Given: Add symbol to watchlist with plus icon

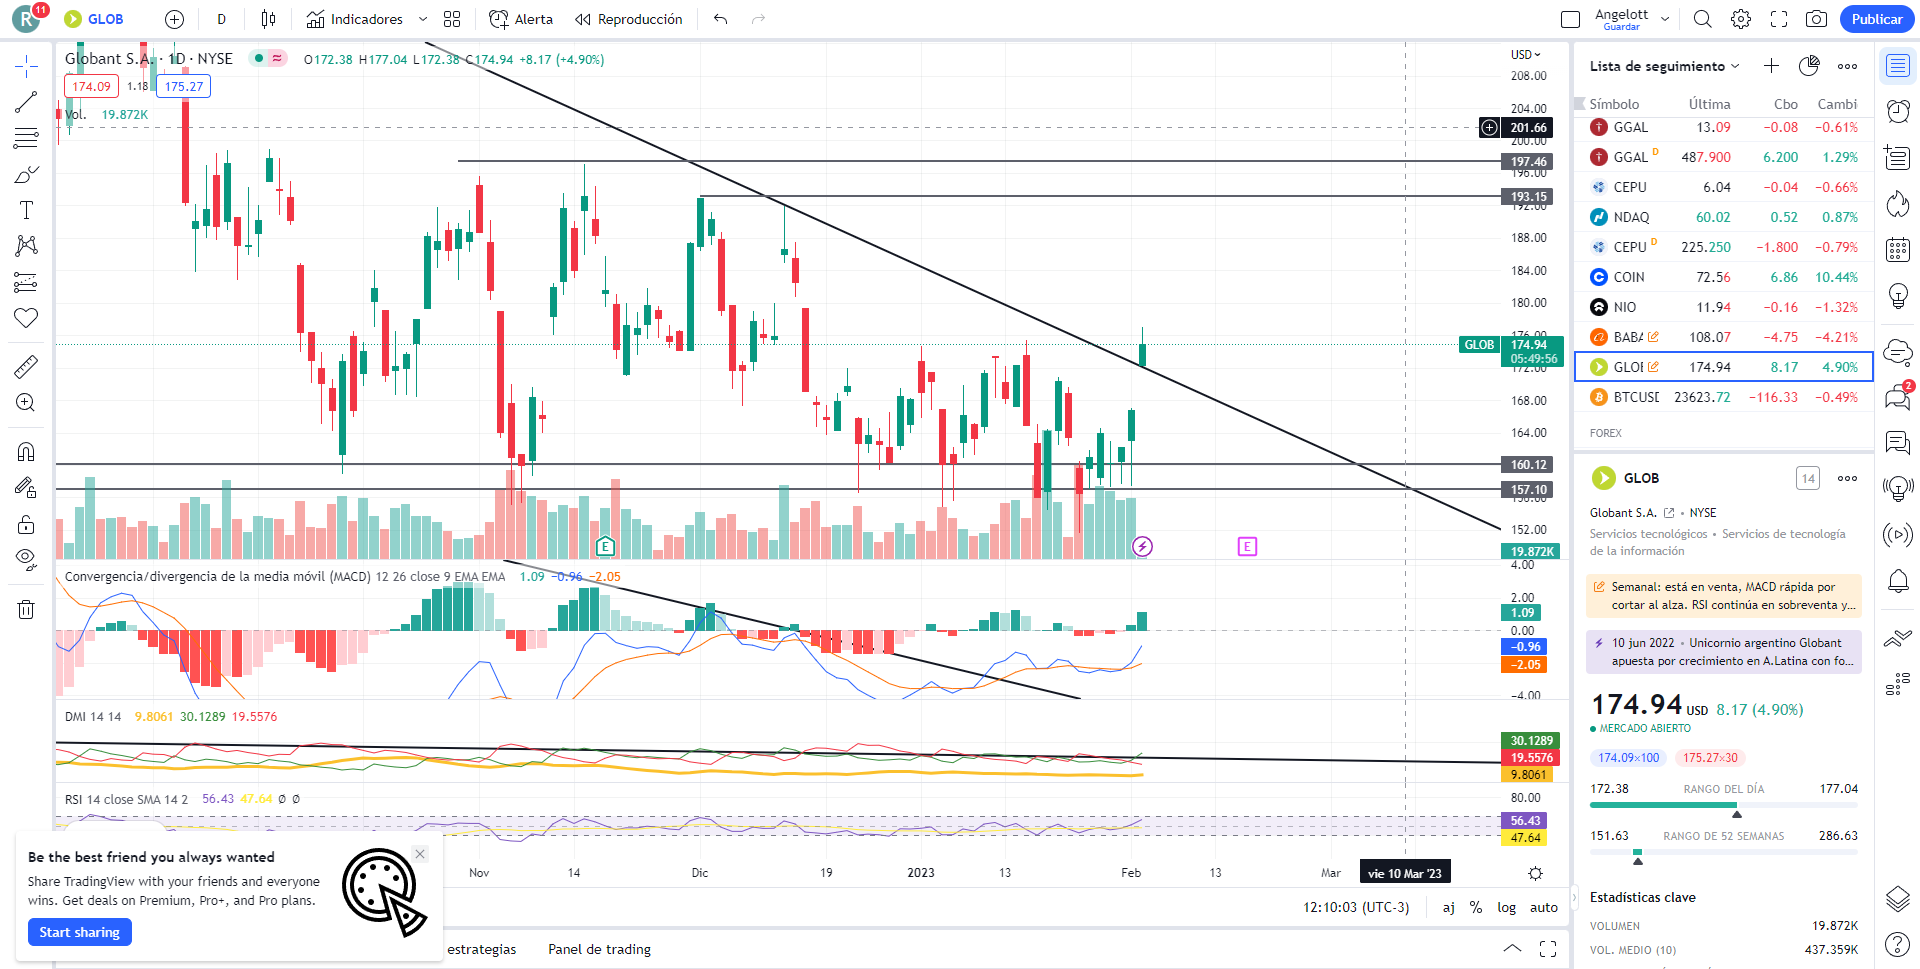Looking at the screenshot, I should point(1771,66).
